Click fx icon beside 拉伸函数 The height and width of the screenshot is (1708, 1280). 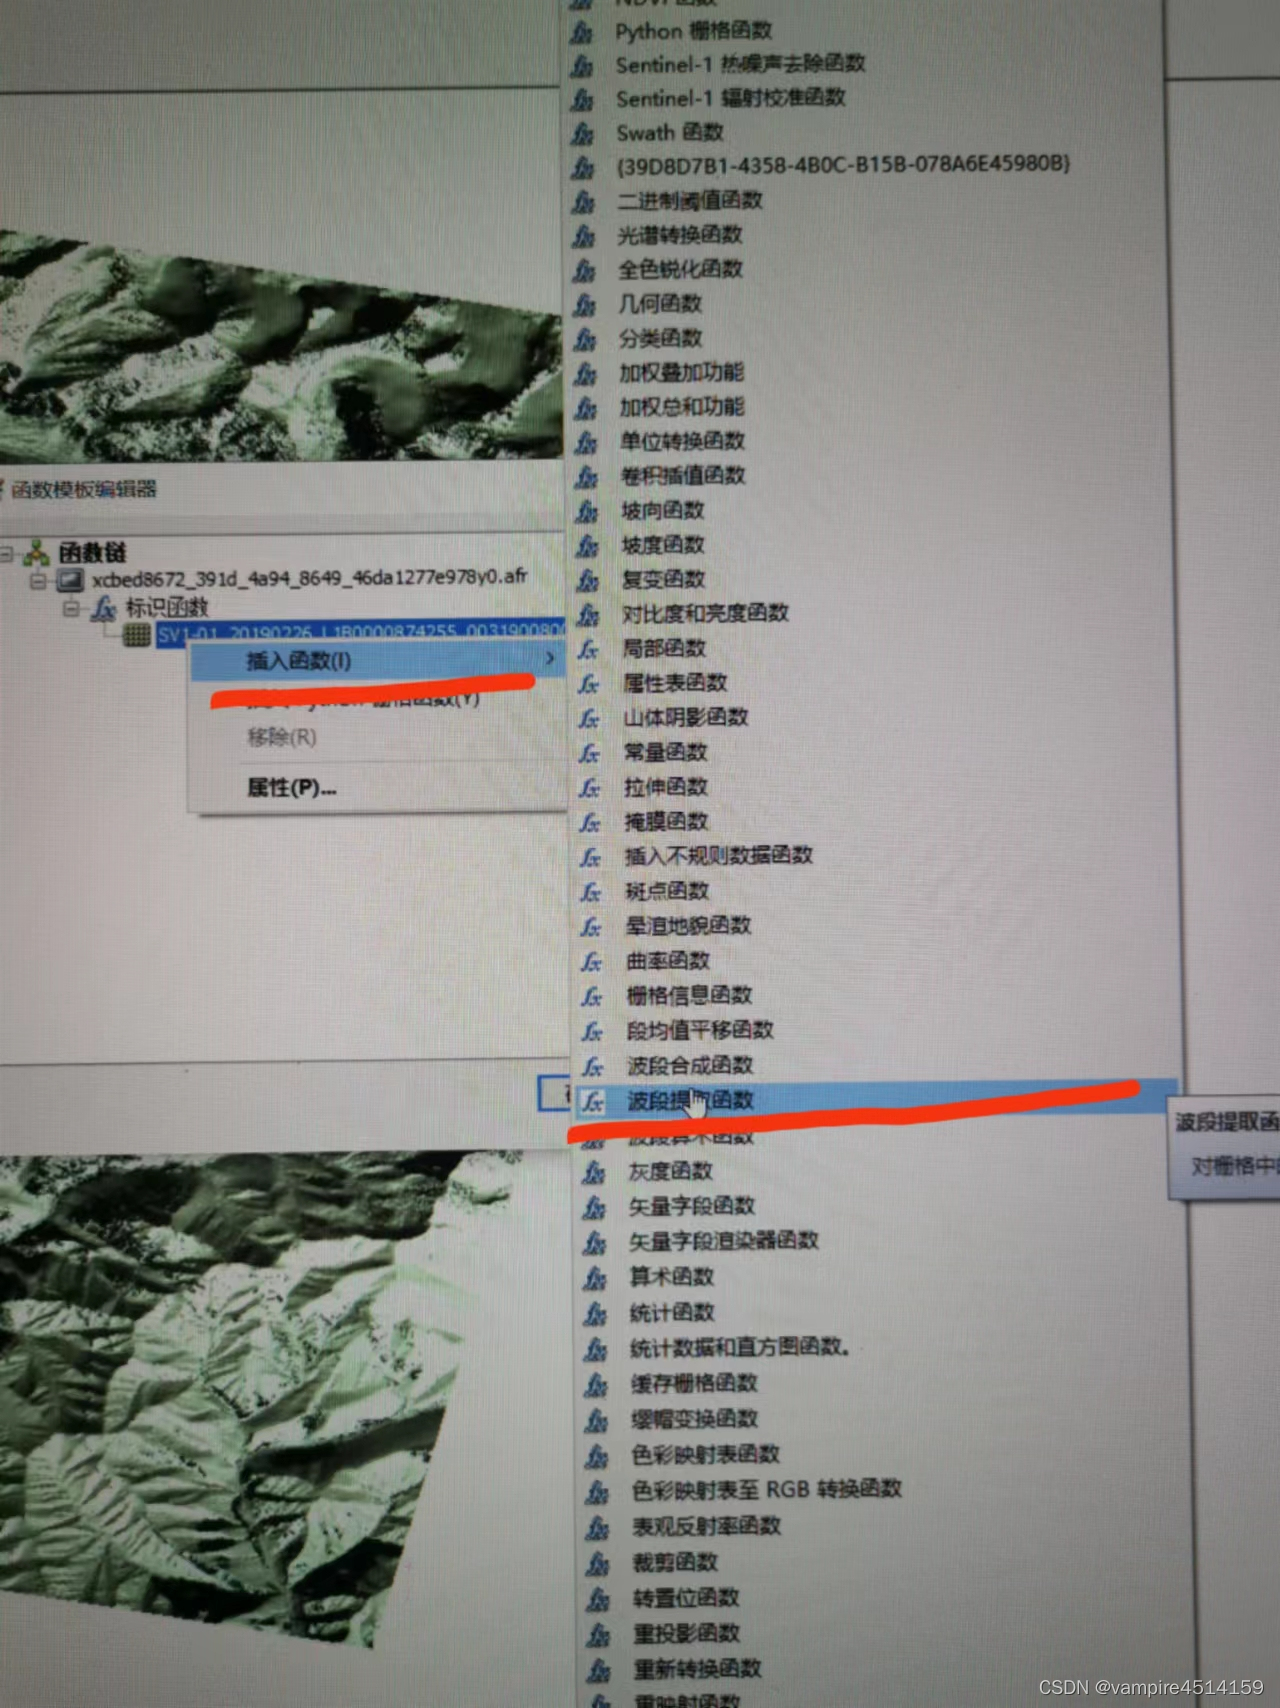pyautogui.click(x=590, y=788)
